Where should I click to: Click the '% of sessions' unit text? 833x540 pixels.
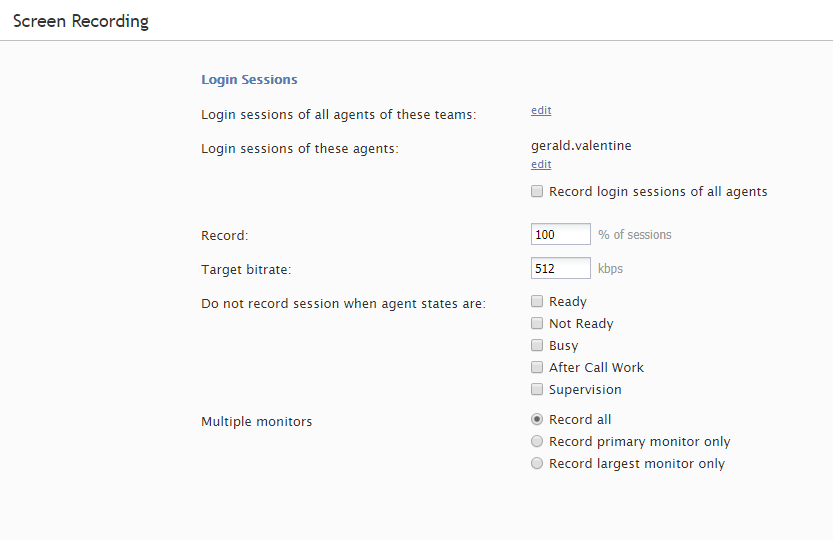(635, 235)
